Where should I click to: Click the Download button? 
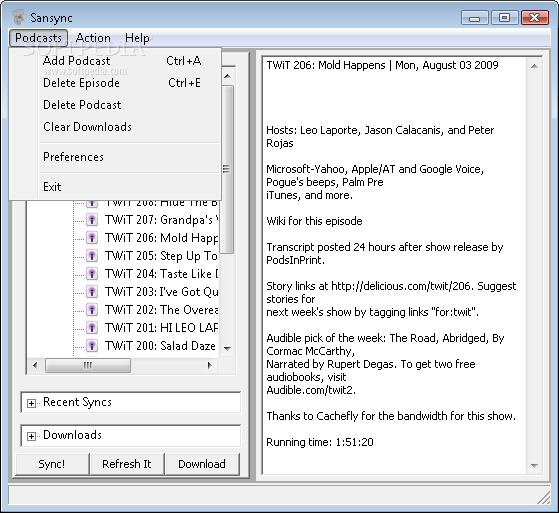point(202,464)
